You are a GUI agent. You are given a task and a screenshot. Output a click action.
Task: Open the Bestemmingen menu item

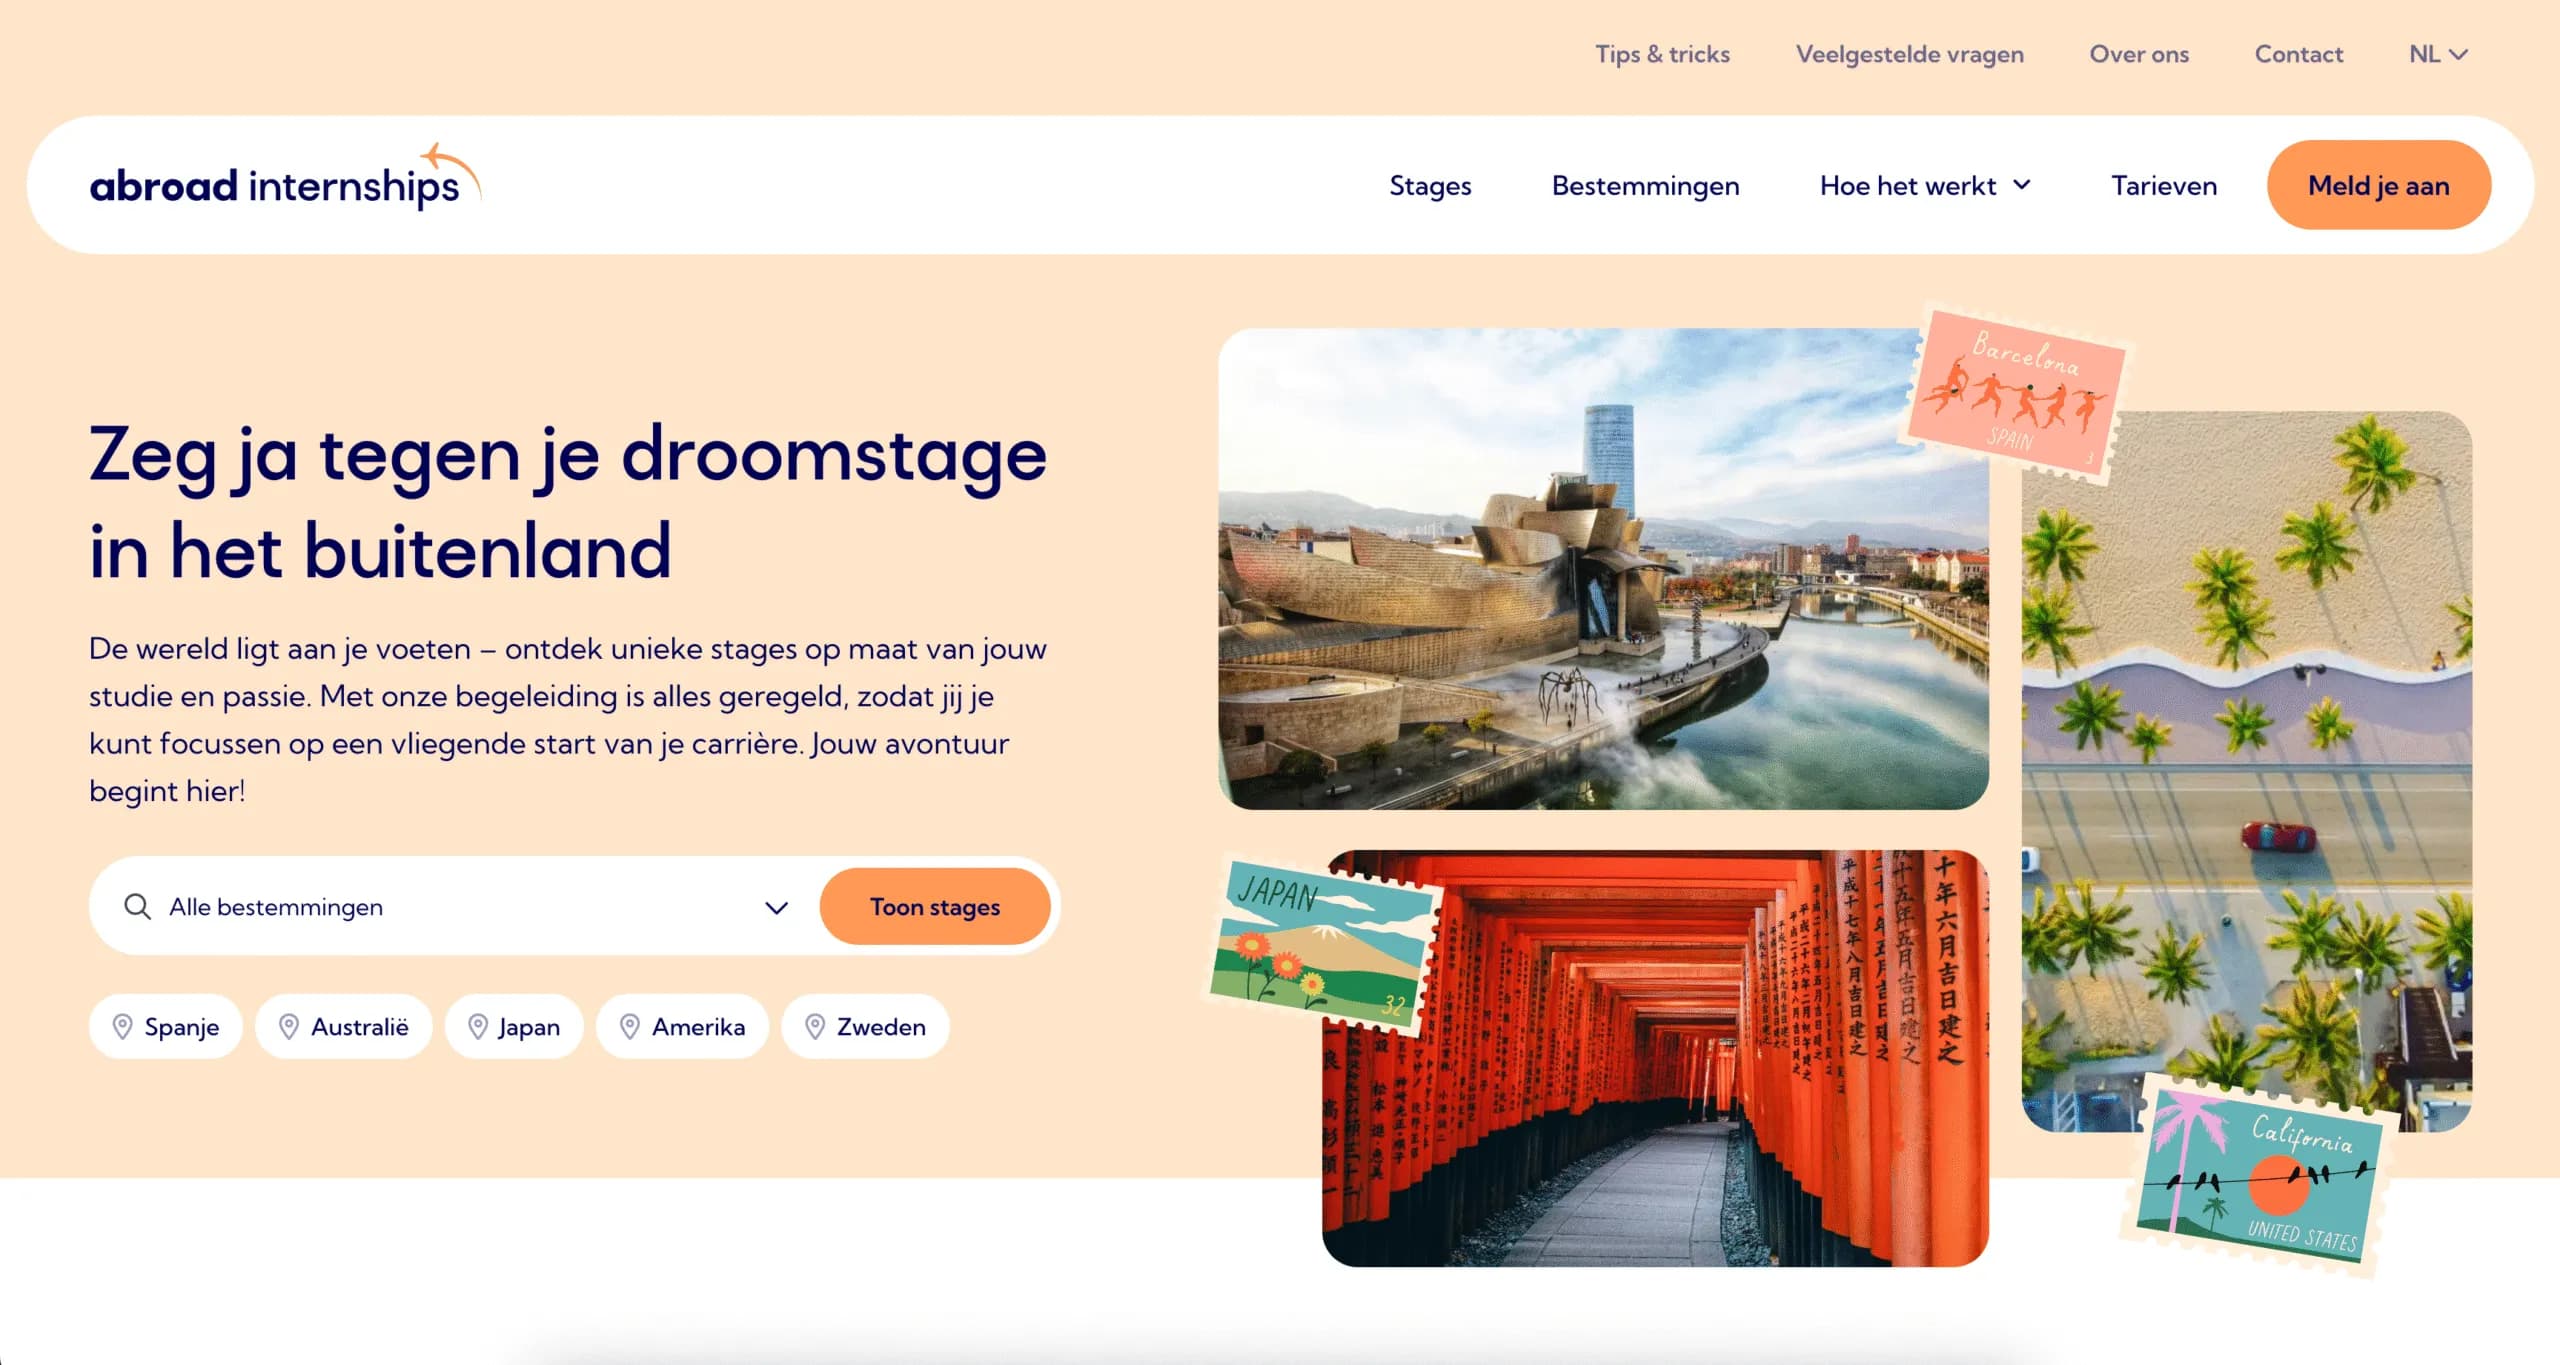tap(1645, 186)
